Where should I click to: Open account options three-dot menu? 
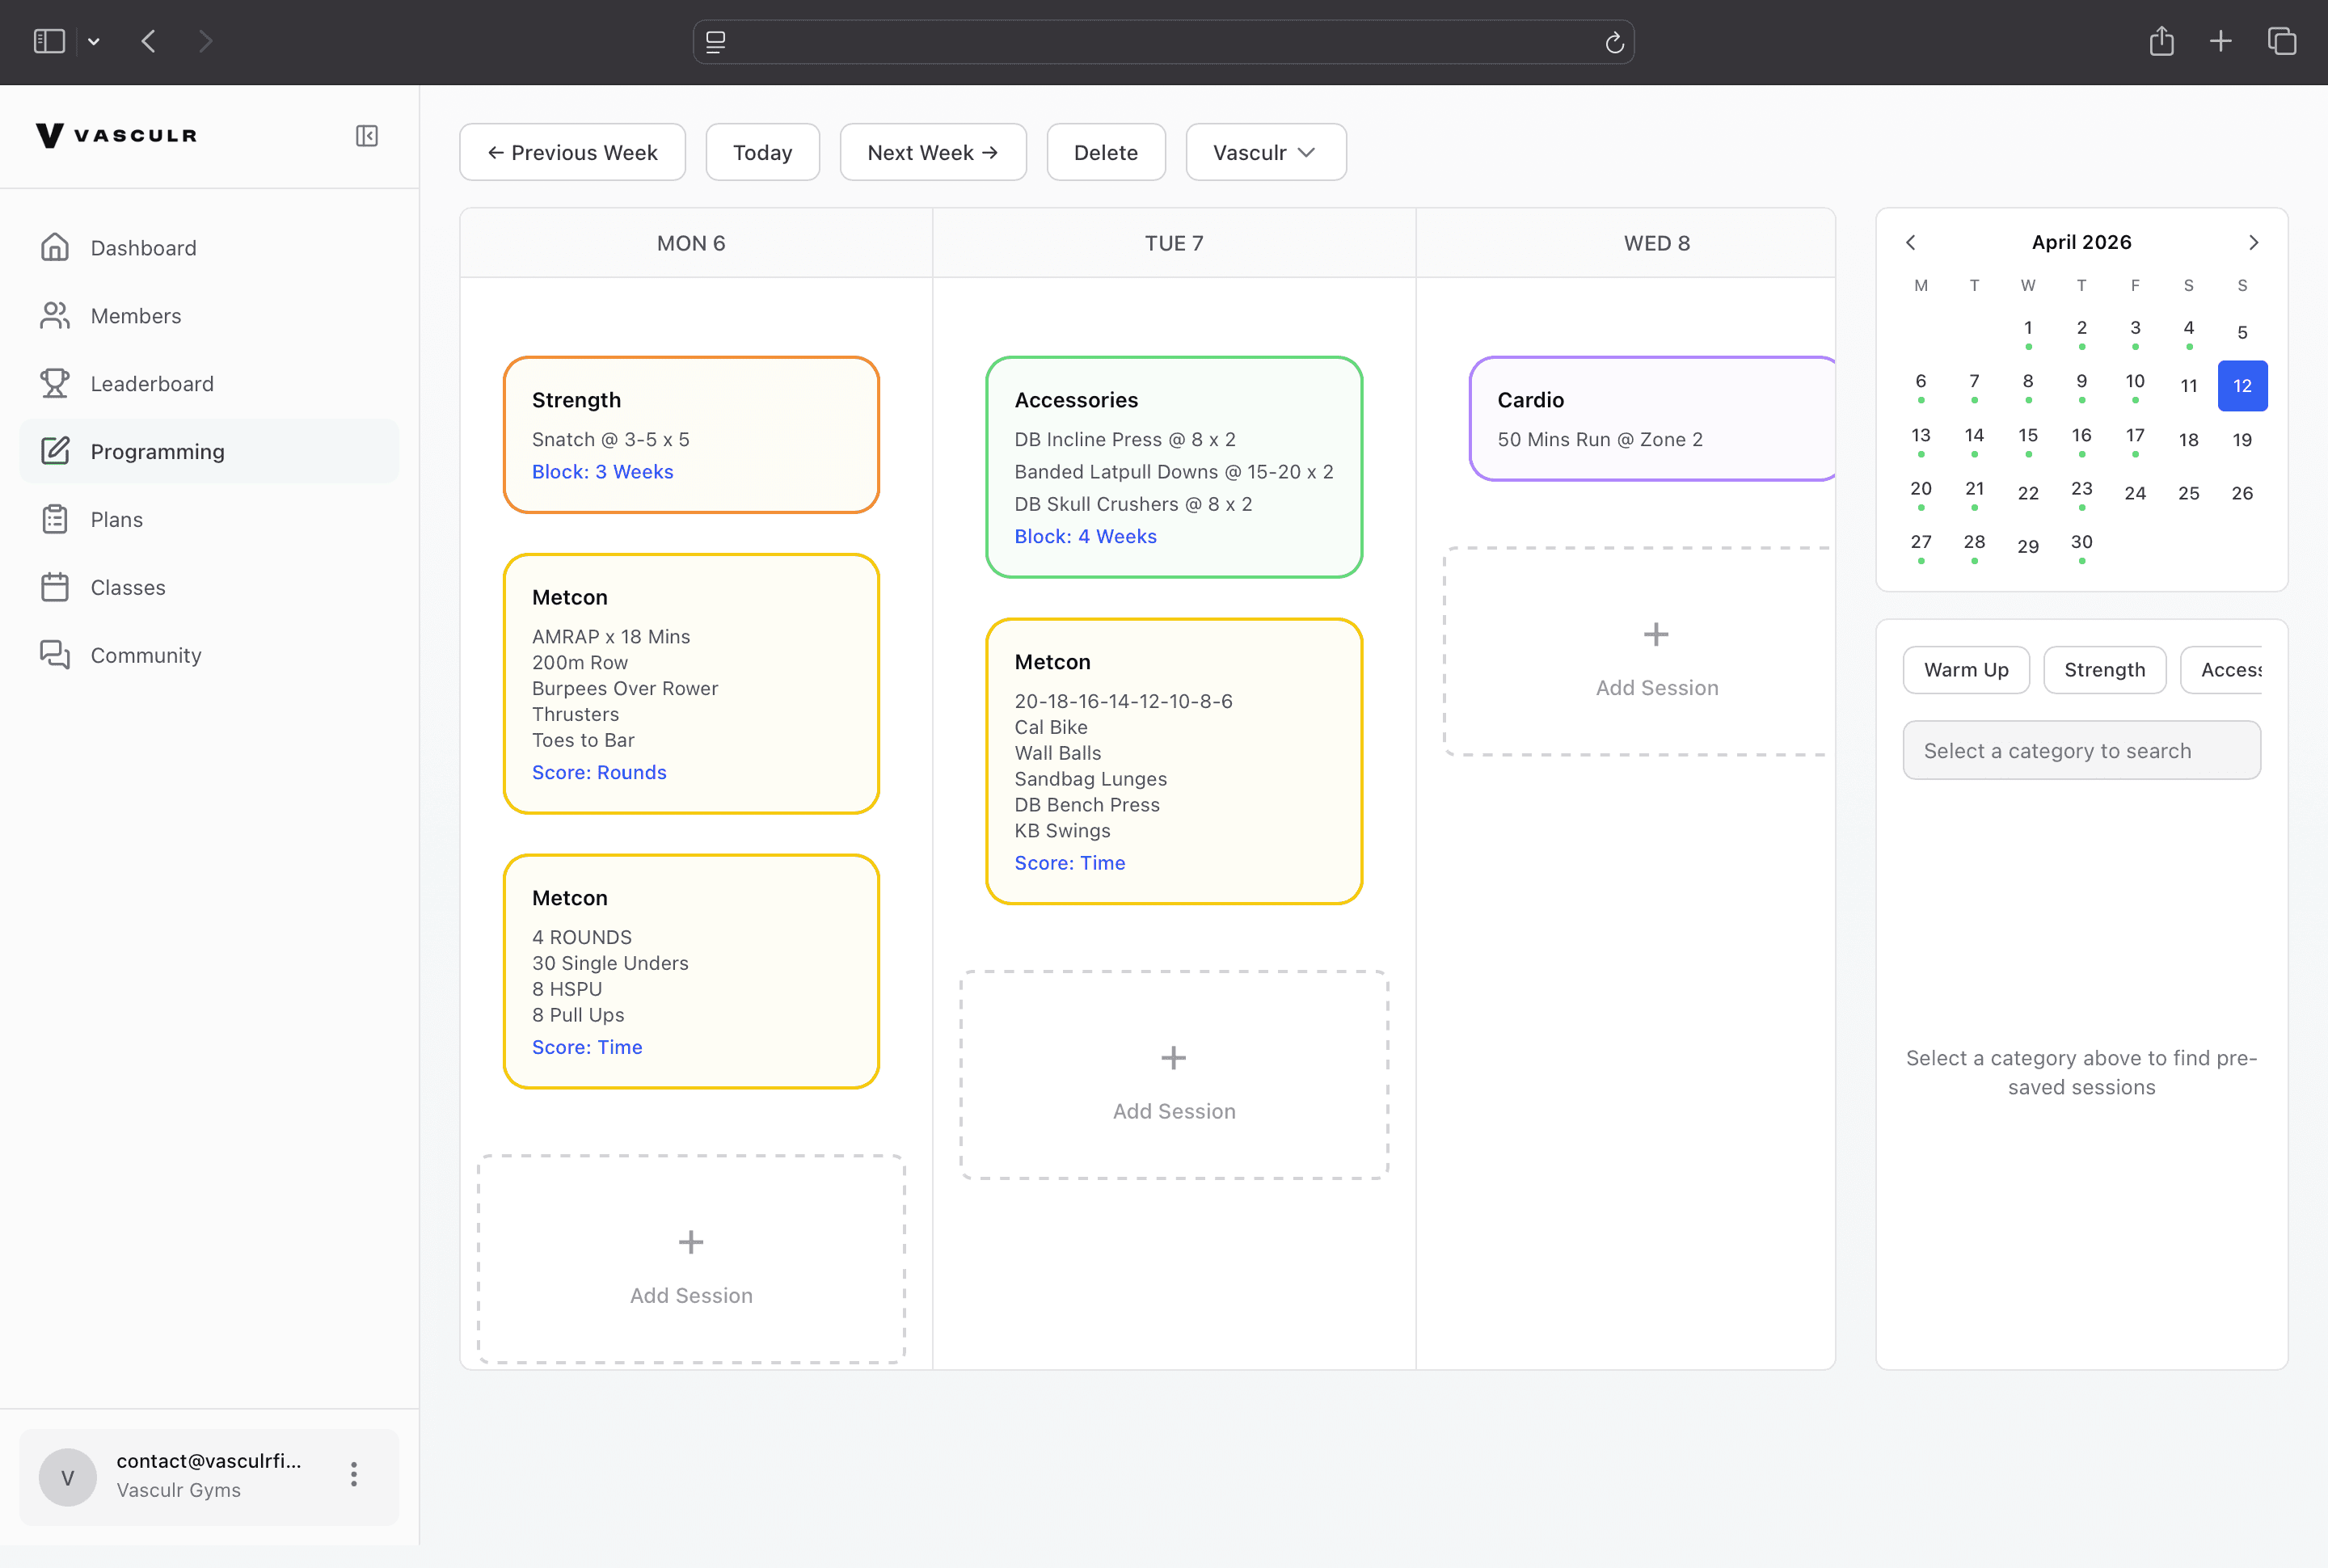coord(354,1474)
